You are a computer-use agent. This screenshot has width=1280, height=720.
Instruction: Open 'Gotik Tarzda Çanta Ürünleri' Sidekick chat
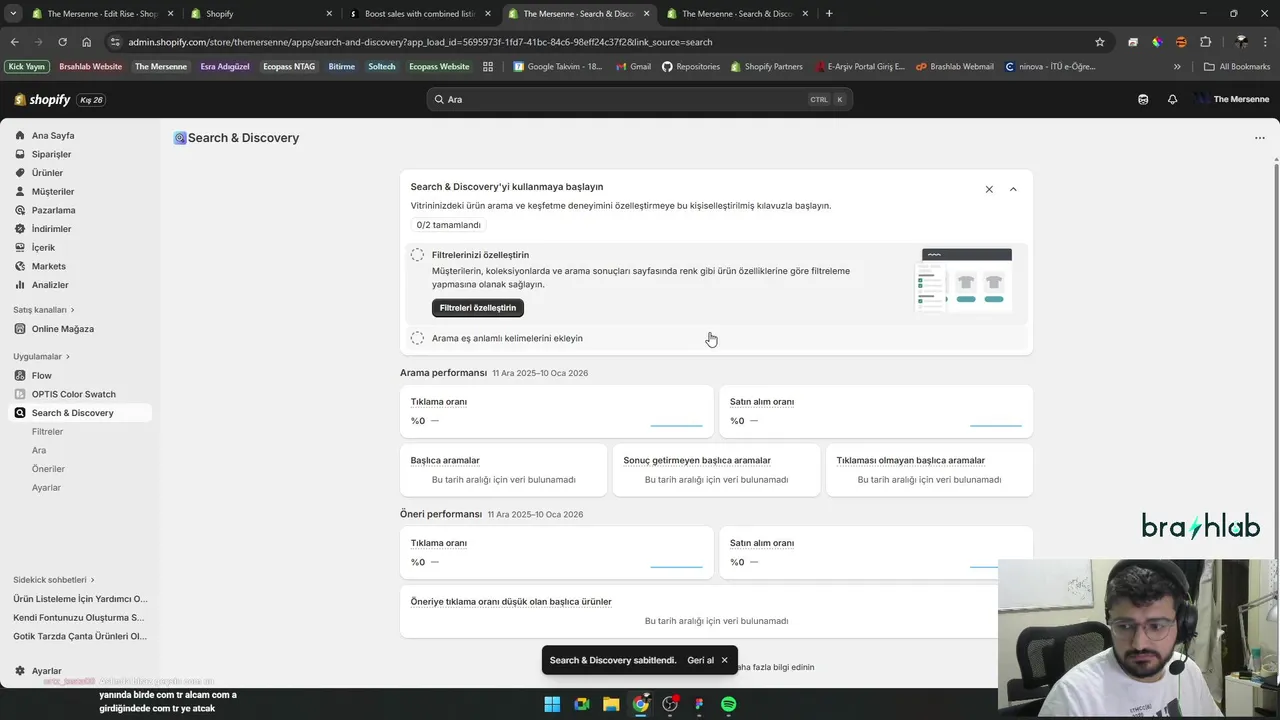pos(80,636)
